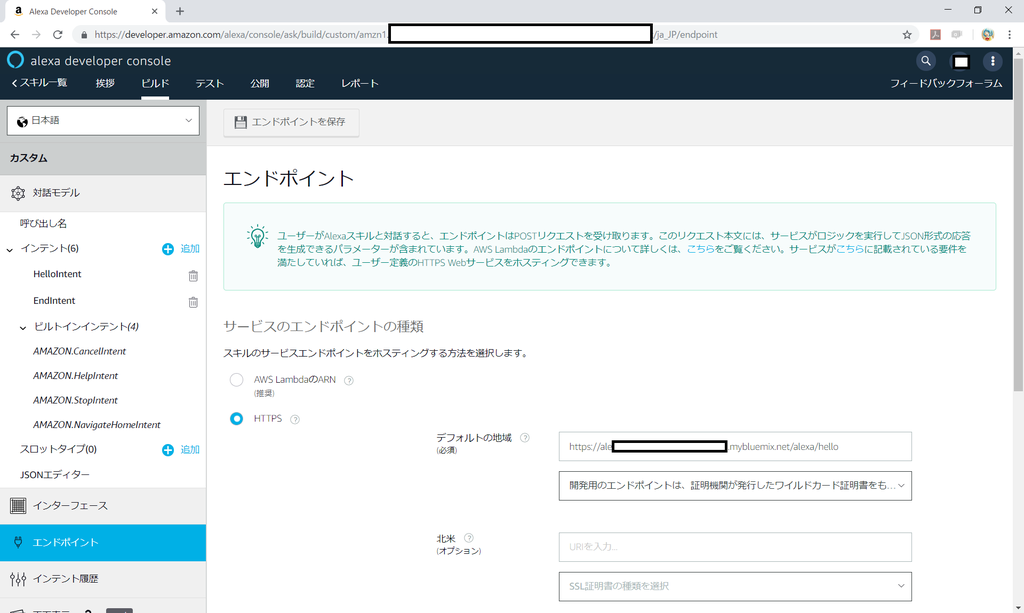Open スロットタイプ(0) in sidebar

[x=58, y=450]
